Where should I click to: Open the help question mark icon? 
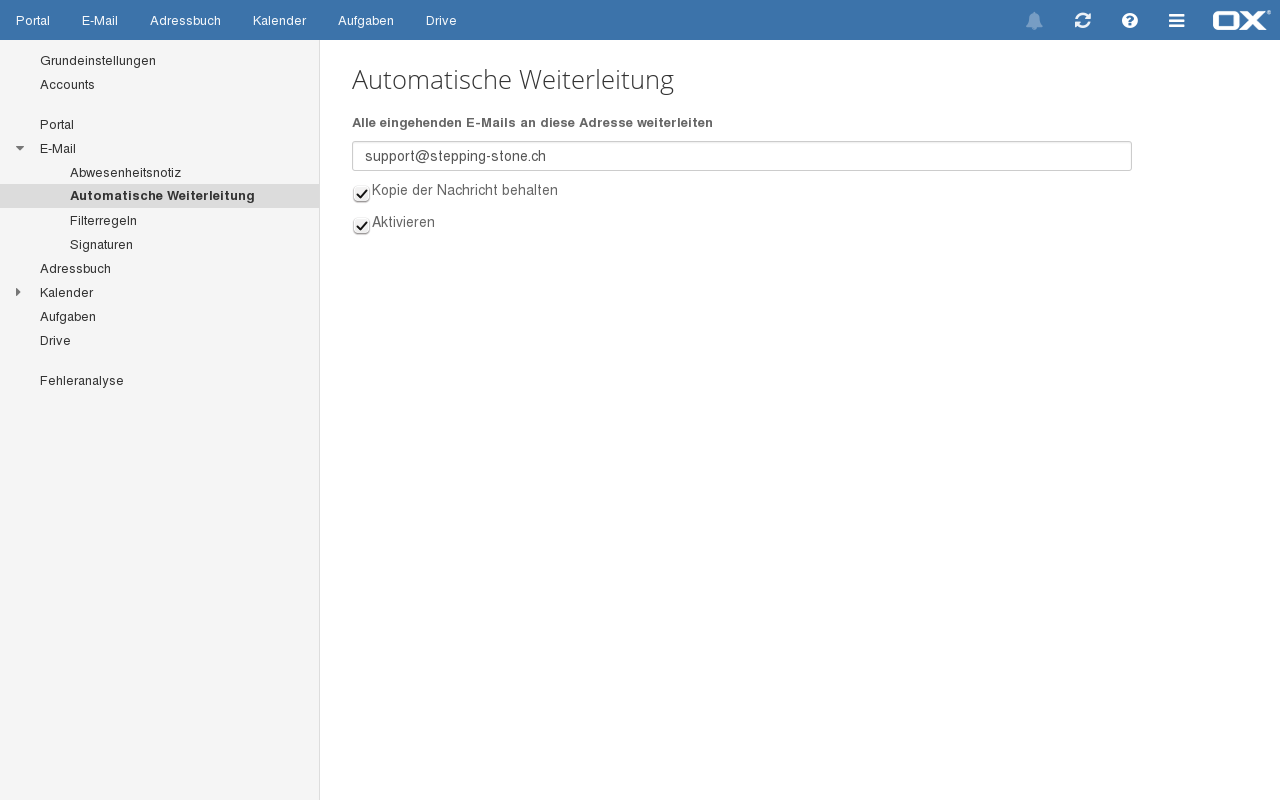pos(1130,21)
